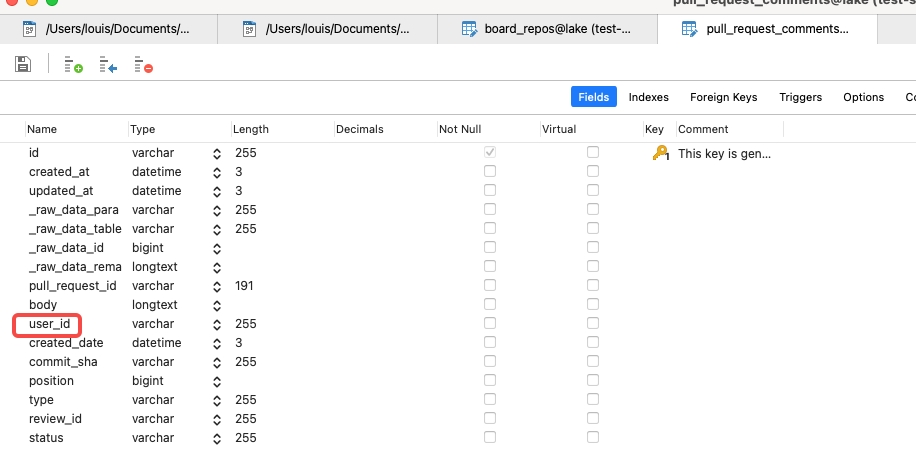Switch to the Indexes tab
The image size is (916, 475).
click(x=648, y=97)
